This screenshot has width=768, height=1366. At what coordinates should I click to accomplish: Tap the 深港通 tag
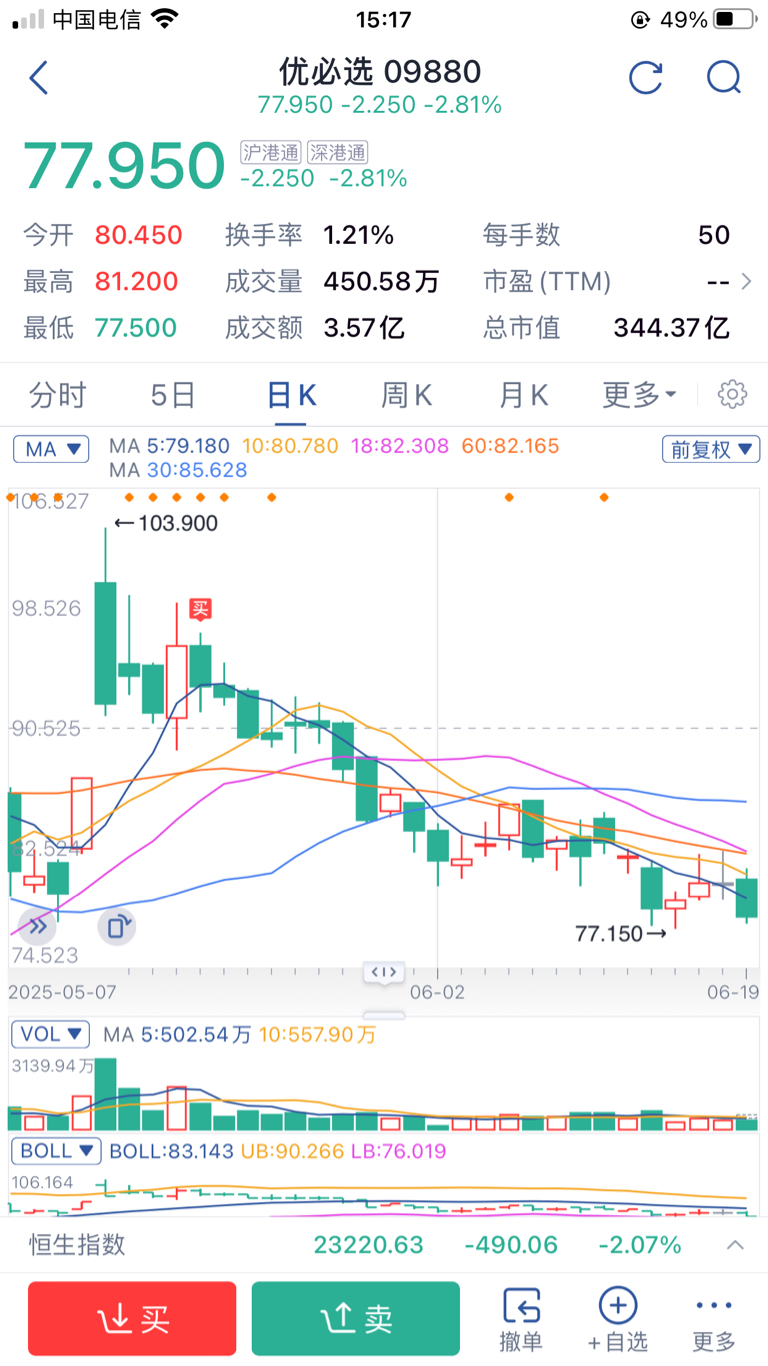tap(337, 152)
